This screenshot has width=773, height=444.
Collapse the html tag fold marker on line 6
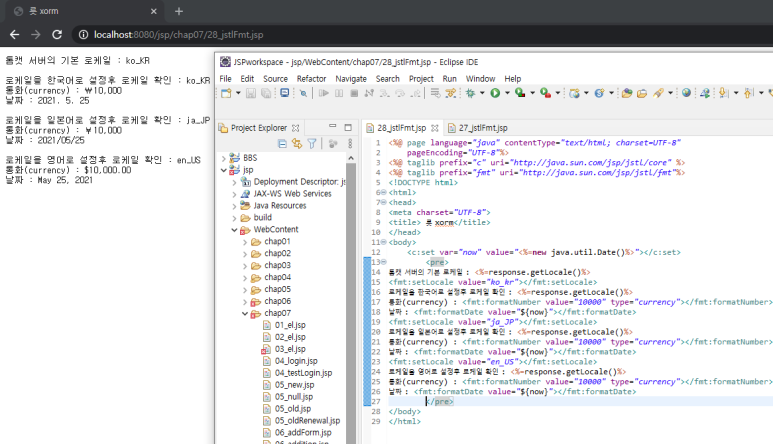point(385,193)
